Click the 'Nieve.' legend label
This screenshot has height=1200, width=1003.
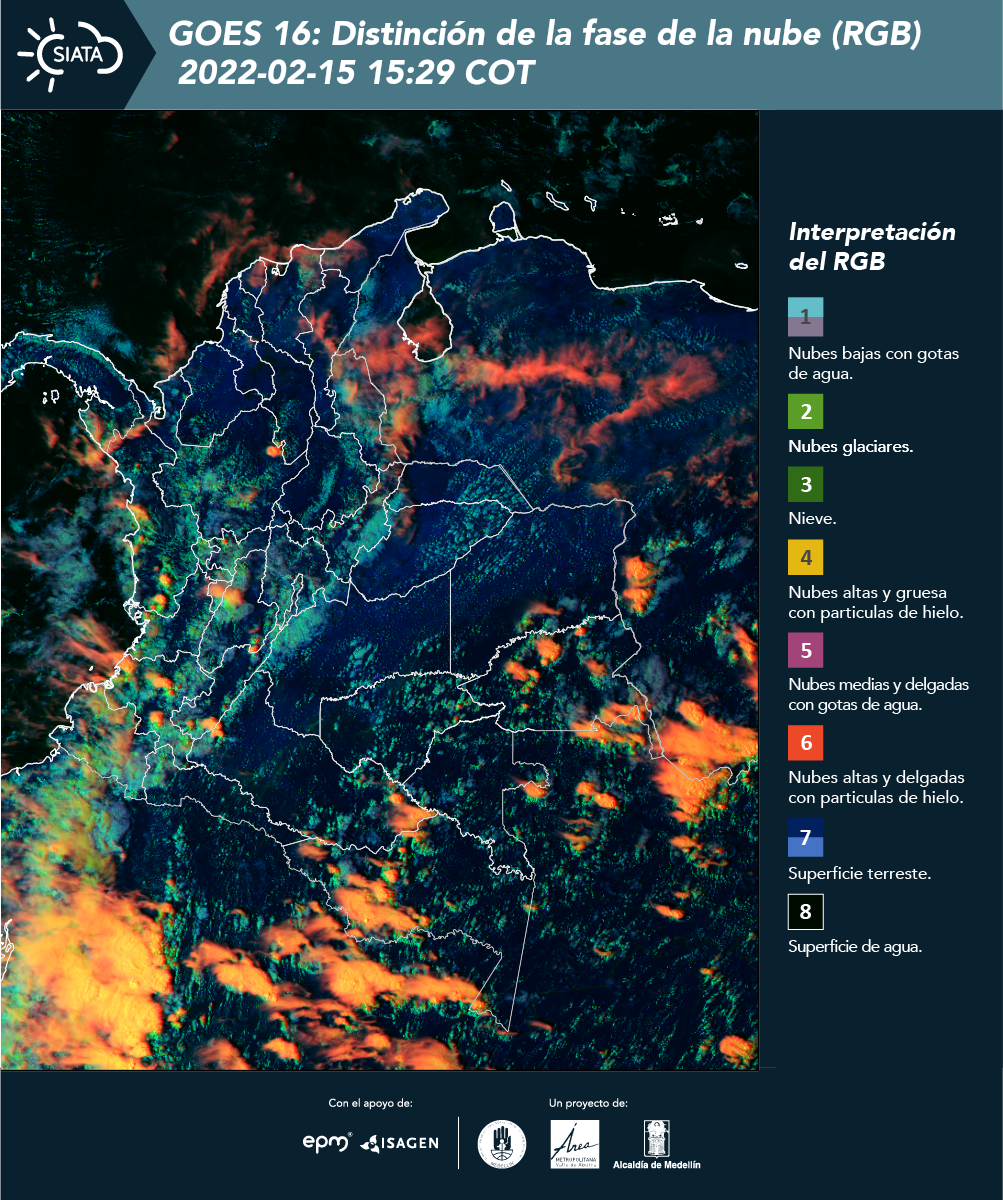click(812, 519)
